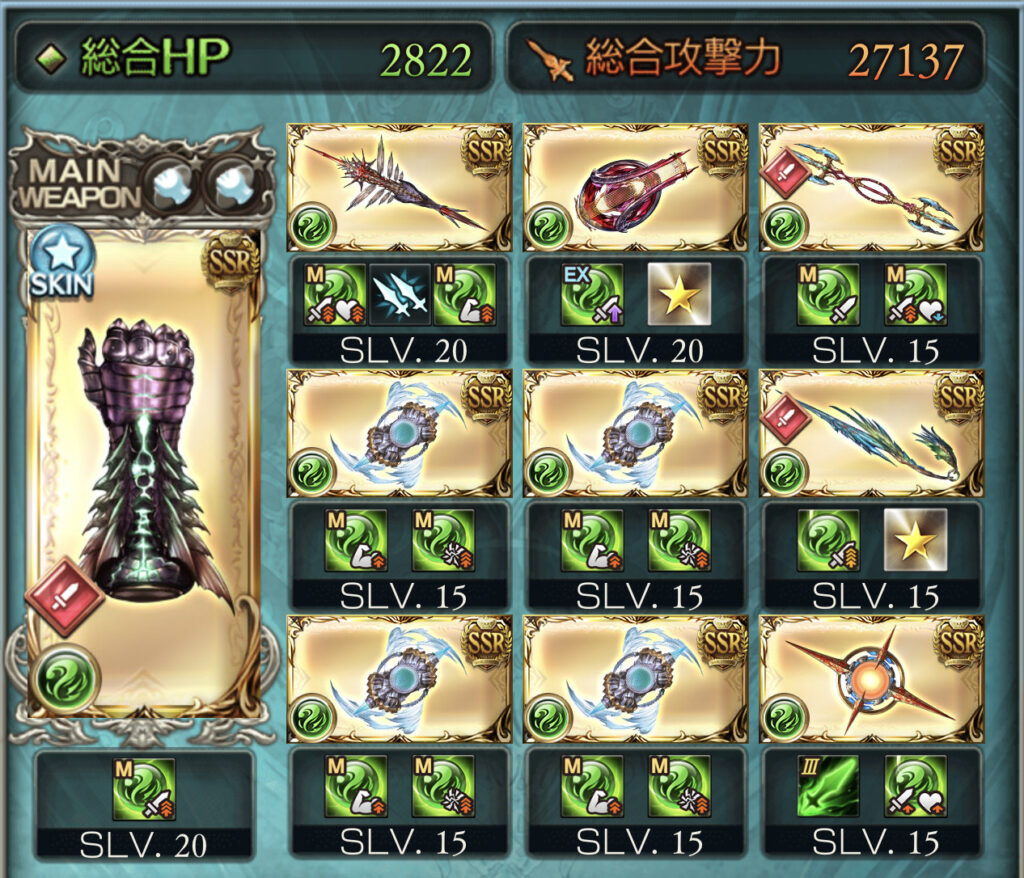
Task: Open the 総合HP total panel
Action: click(x=253, y=57)
